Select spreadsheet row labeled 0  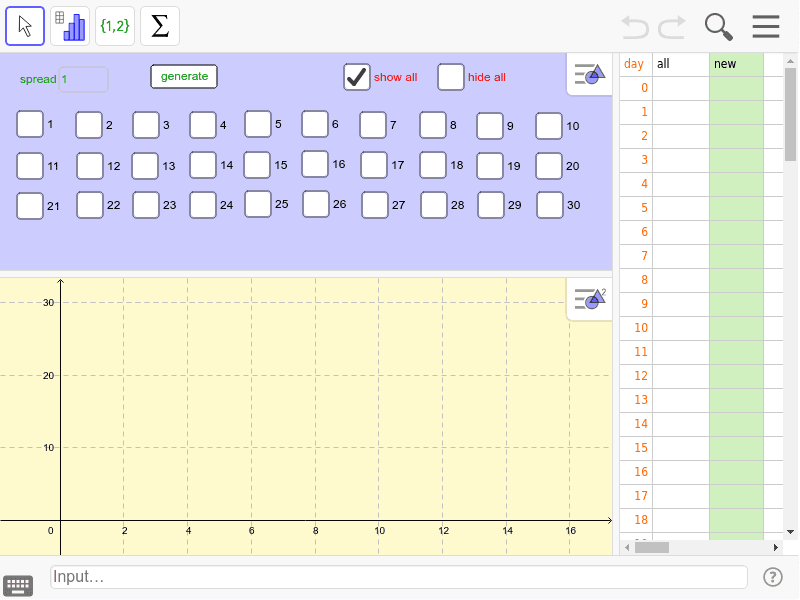(636, 88)
